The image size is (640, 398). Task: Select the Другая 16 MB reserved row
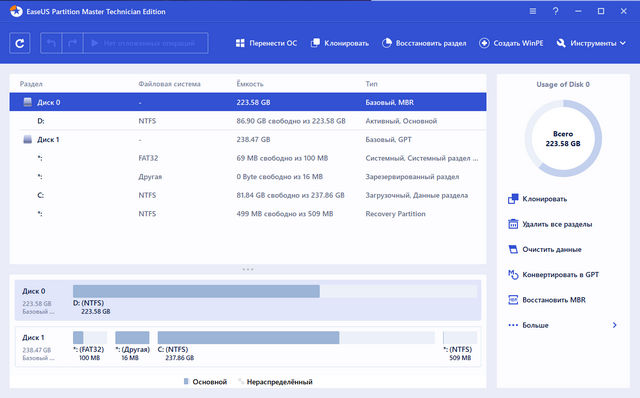pyautogui.click(x=248, y=176)
